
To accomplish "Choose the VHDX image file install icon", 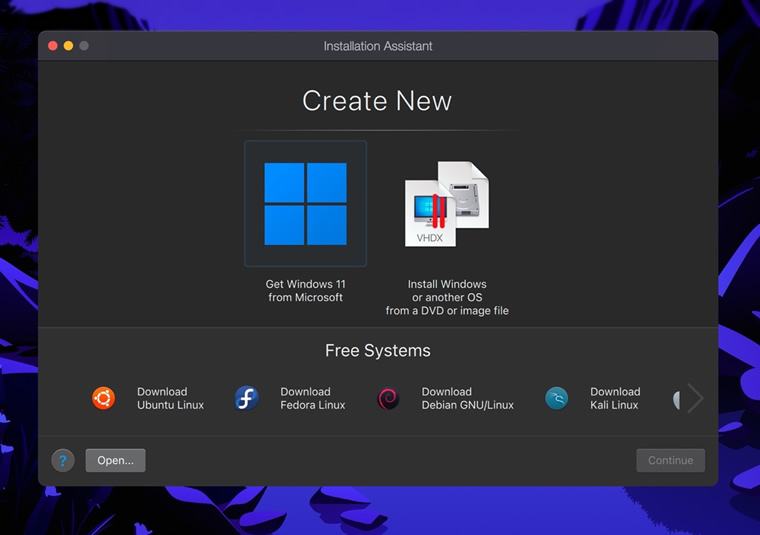I will (x=447, y=204).
